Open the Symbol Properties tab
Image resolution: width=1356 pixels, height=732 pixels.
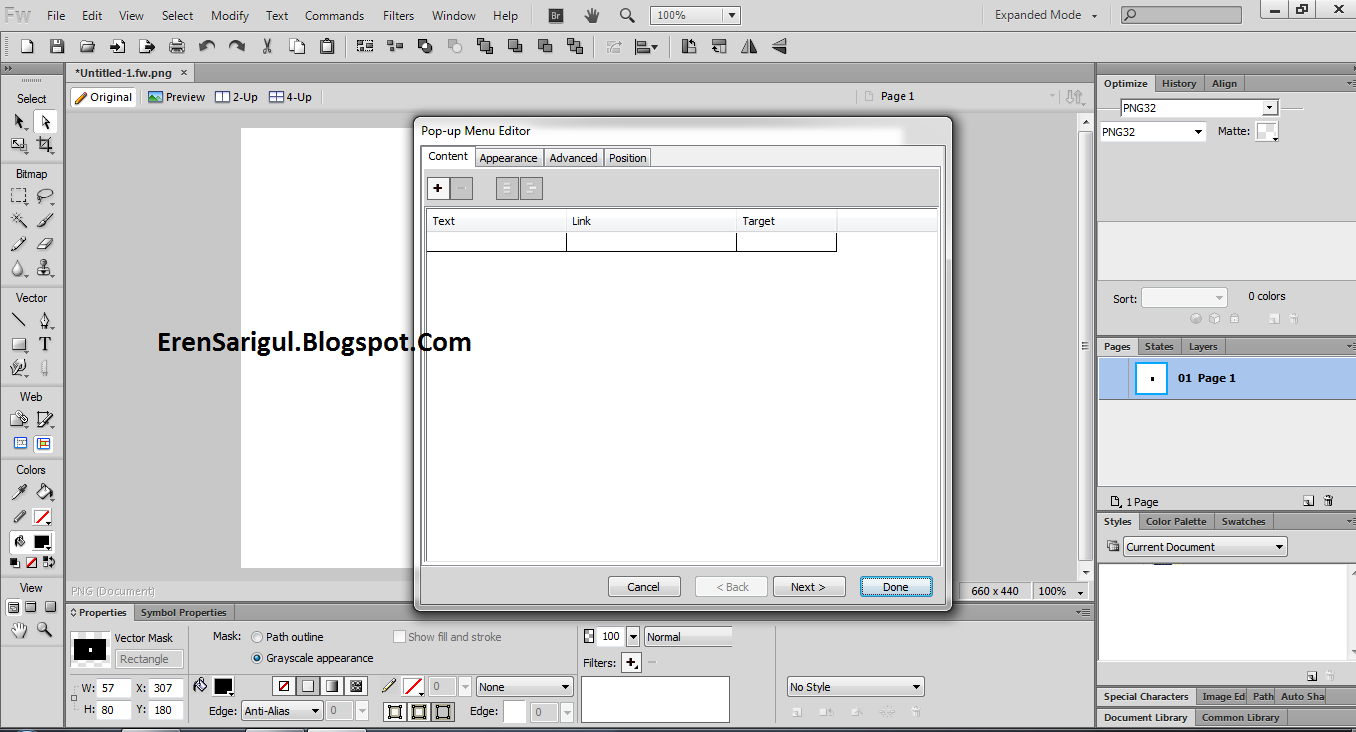point(183,612)
